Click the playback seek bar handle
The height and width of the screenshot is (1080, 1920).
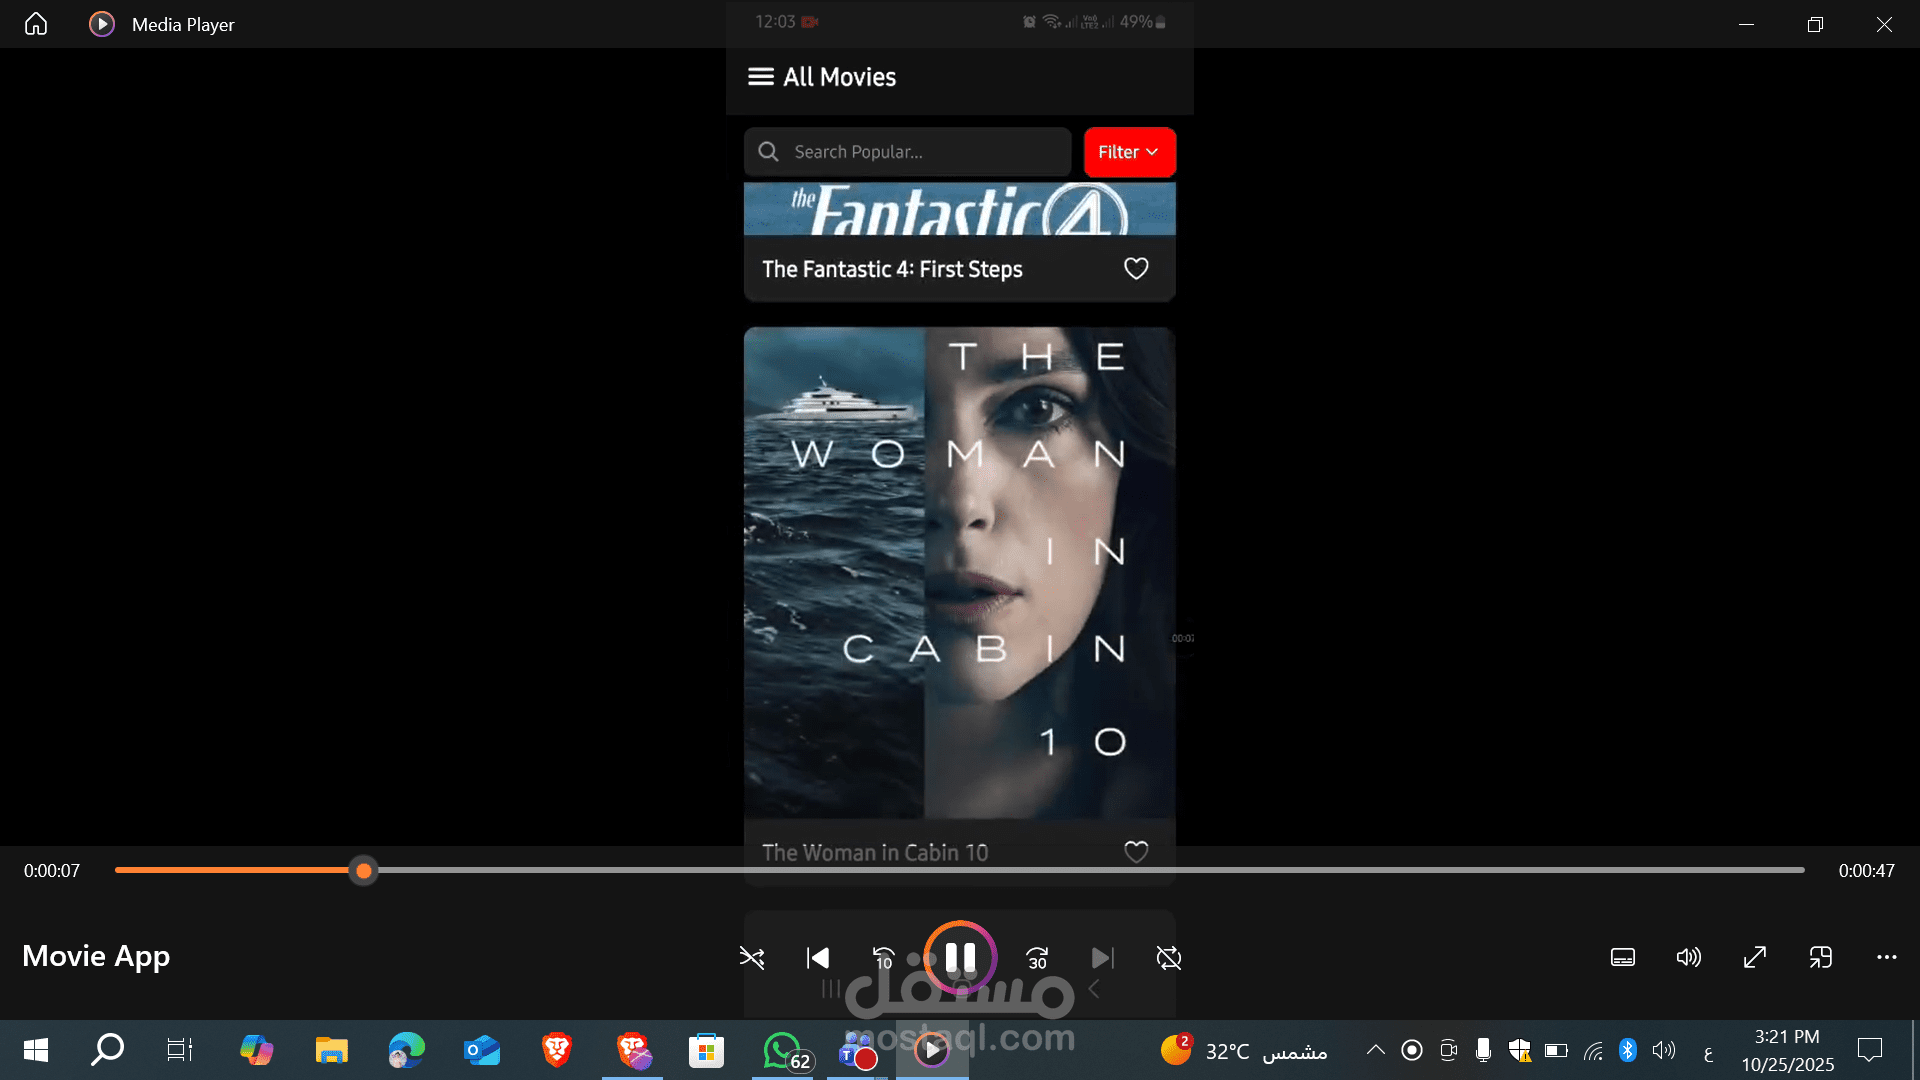364,871
